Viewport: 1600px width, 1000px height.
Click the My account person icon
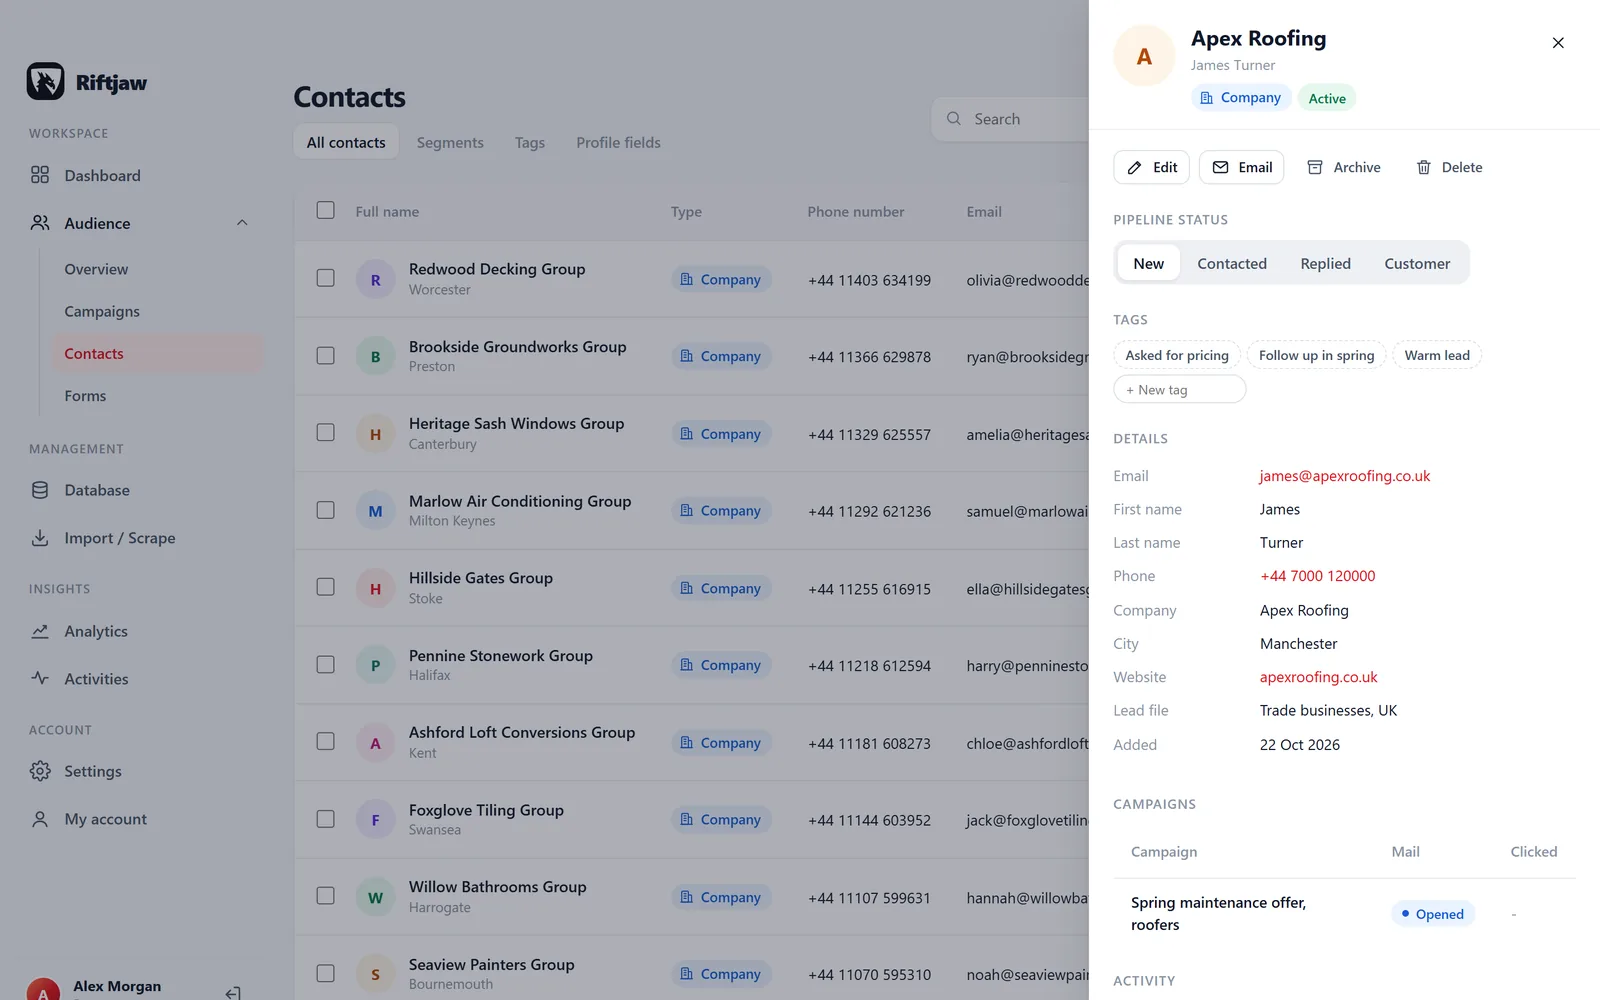click(40, 819)
